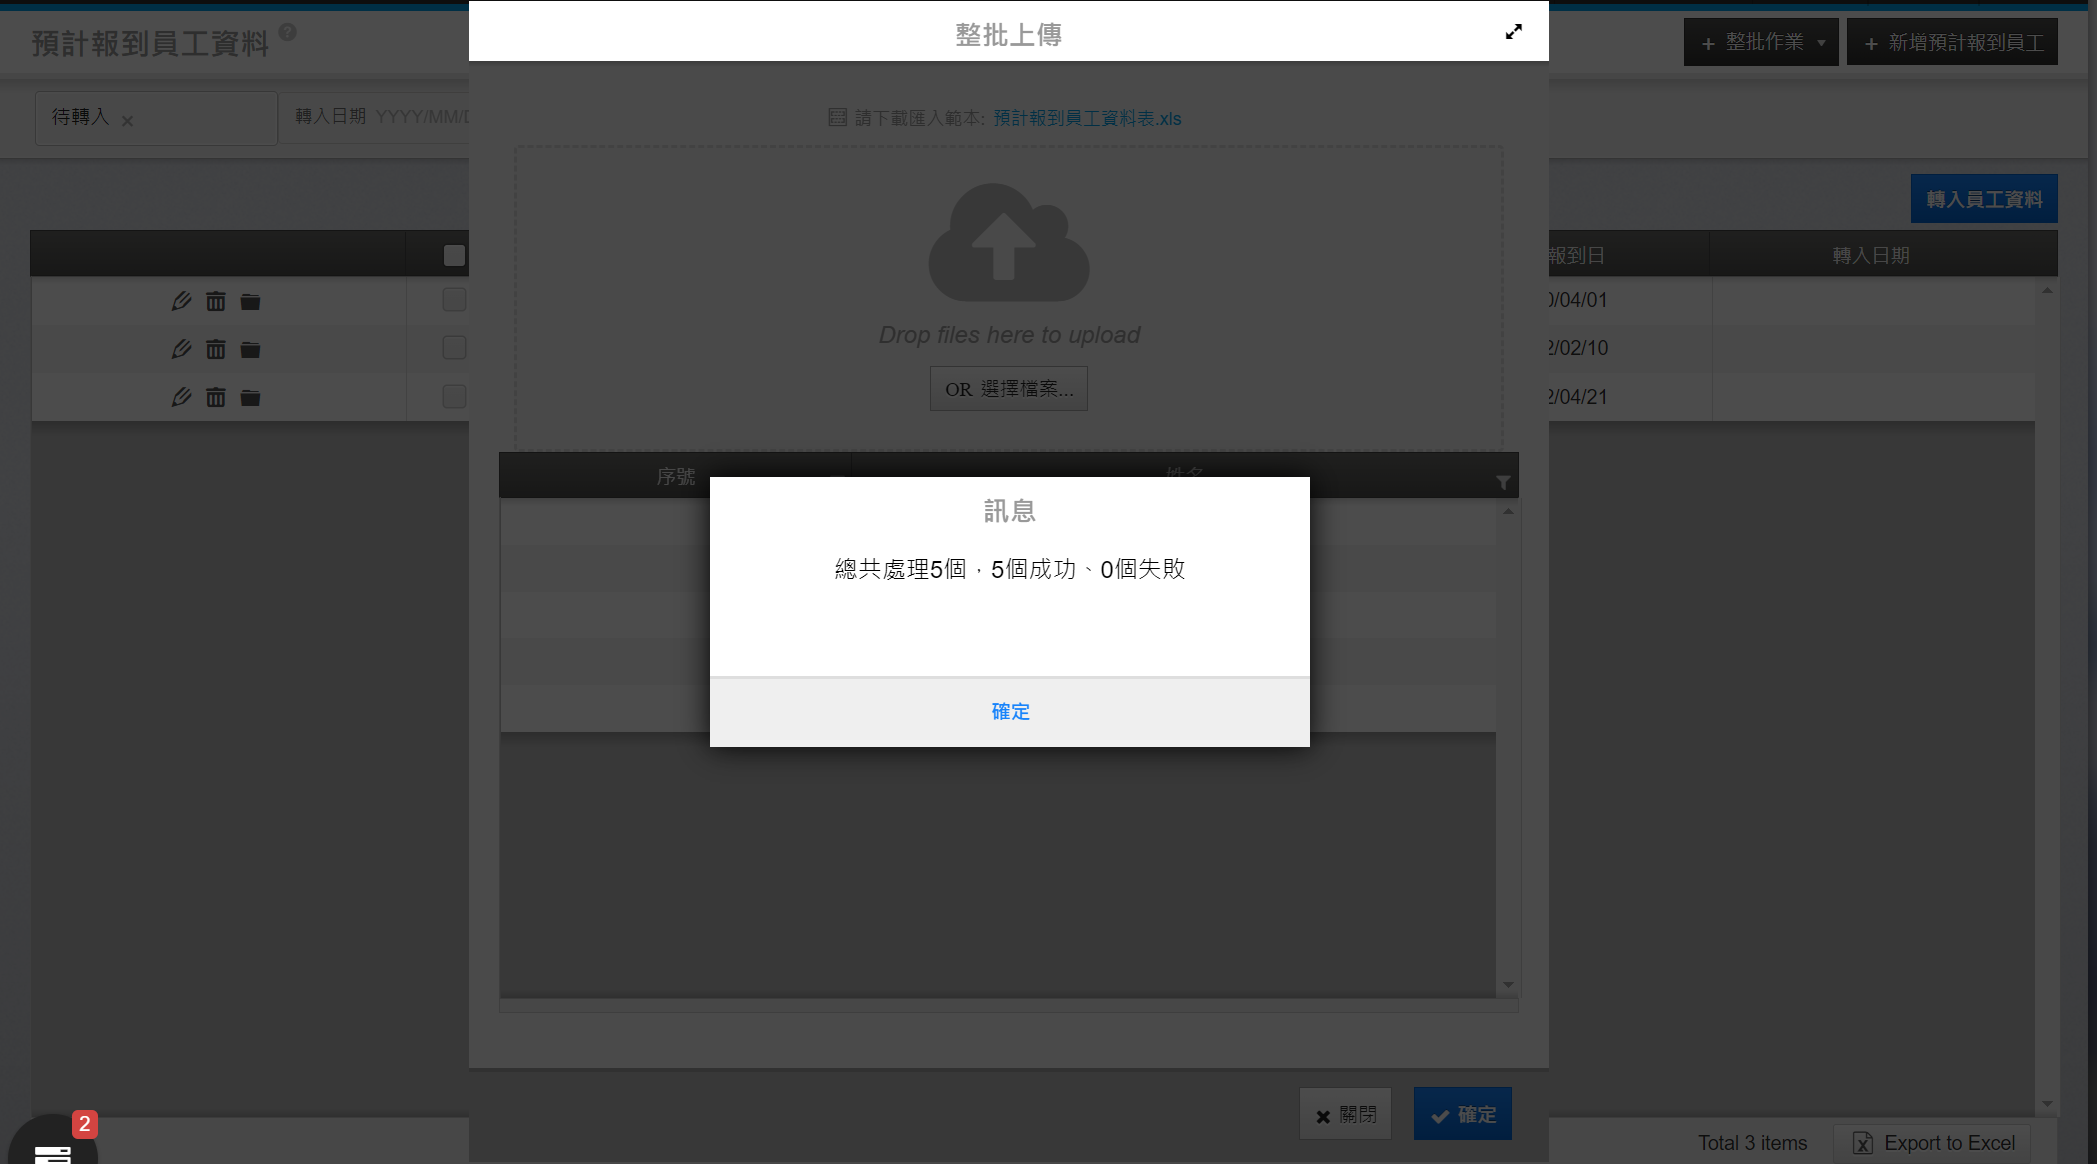2097x1164 pixels.
Task: Click the 關閉 button in upload dialog
Action: coord(1345,1115)
